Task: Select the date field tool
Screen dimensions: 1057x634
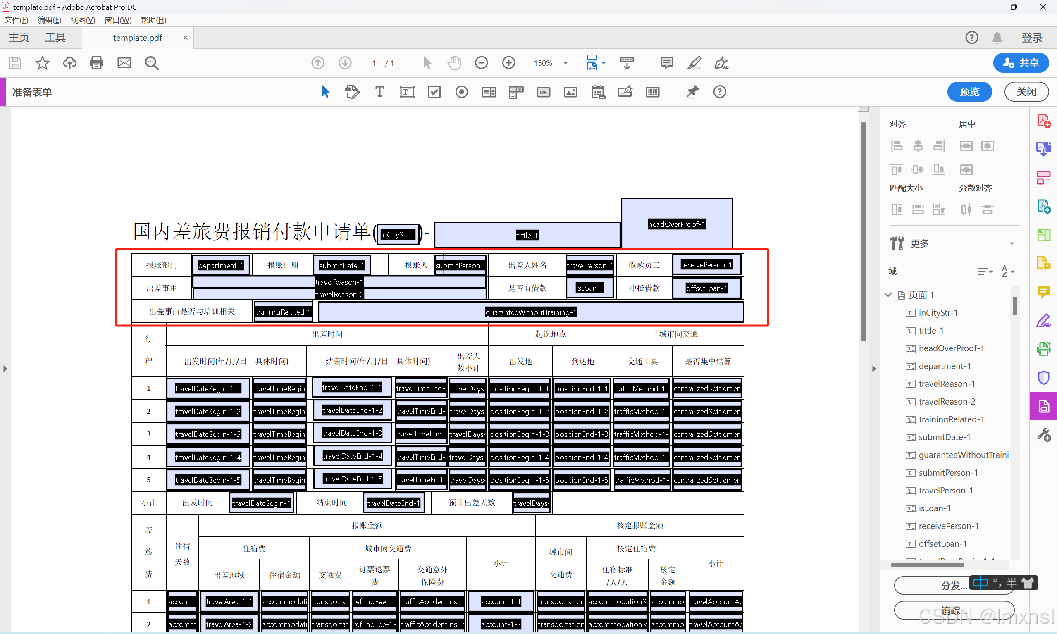Action: click(598, 92)
